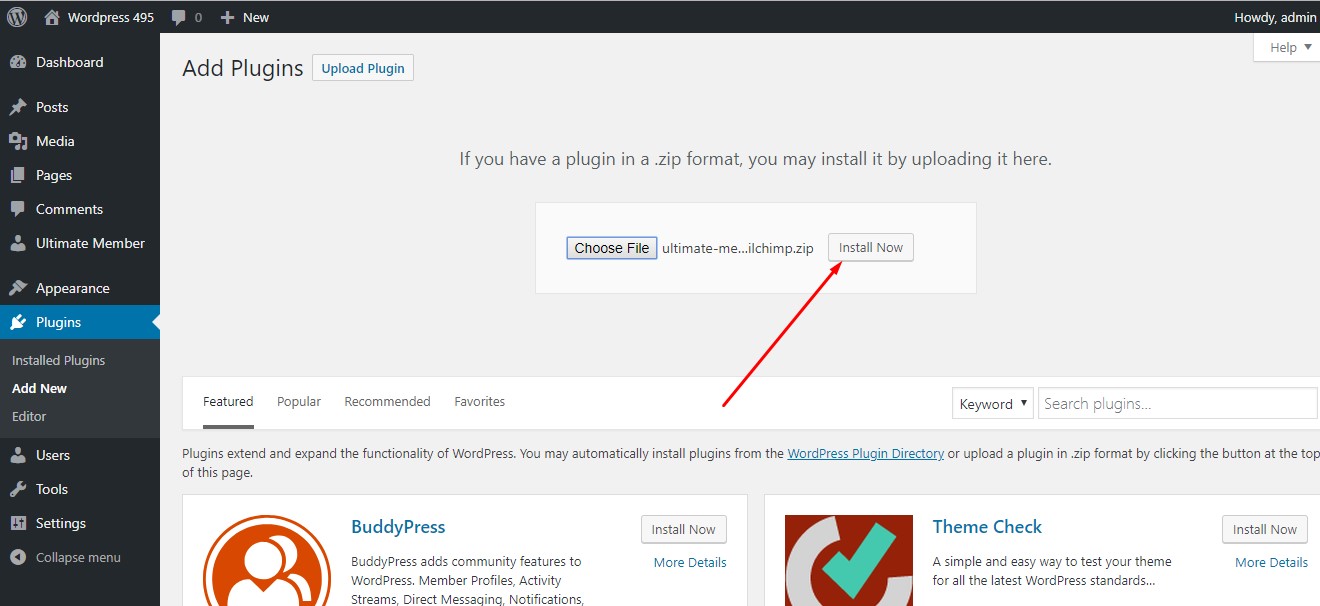The width and height of the screenshot is (1320, 606).
Task: Open the Pages menu label
Action: click(x=54, y=175)
